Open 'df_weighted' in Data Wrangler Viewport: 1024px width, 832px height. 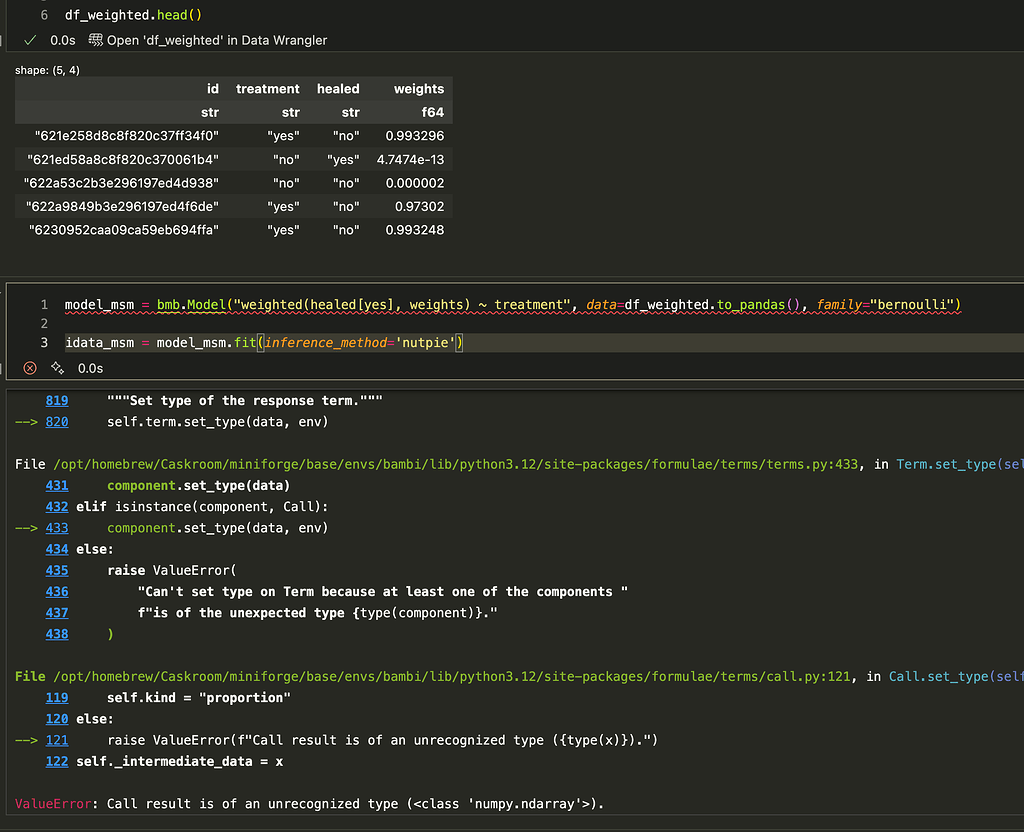coord(216,40)
